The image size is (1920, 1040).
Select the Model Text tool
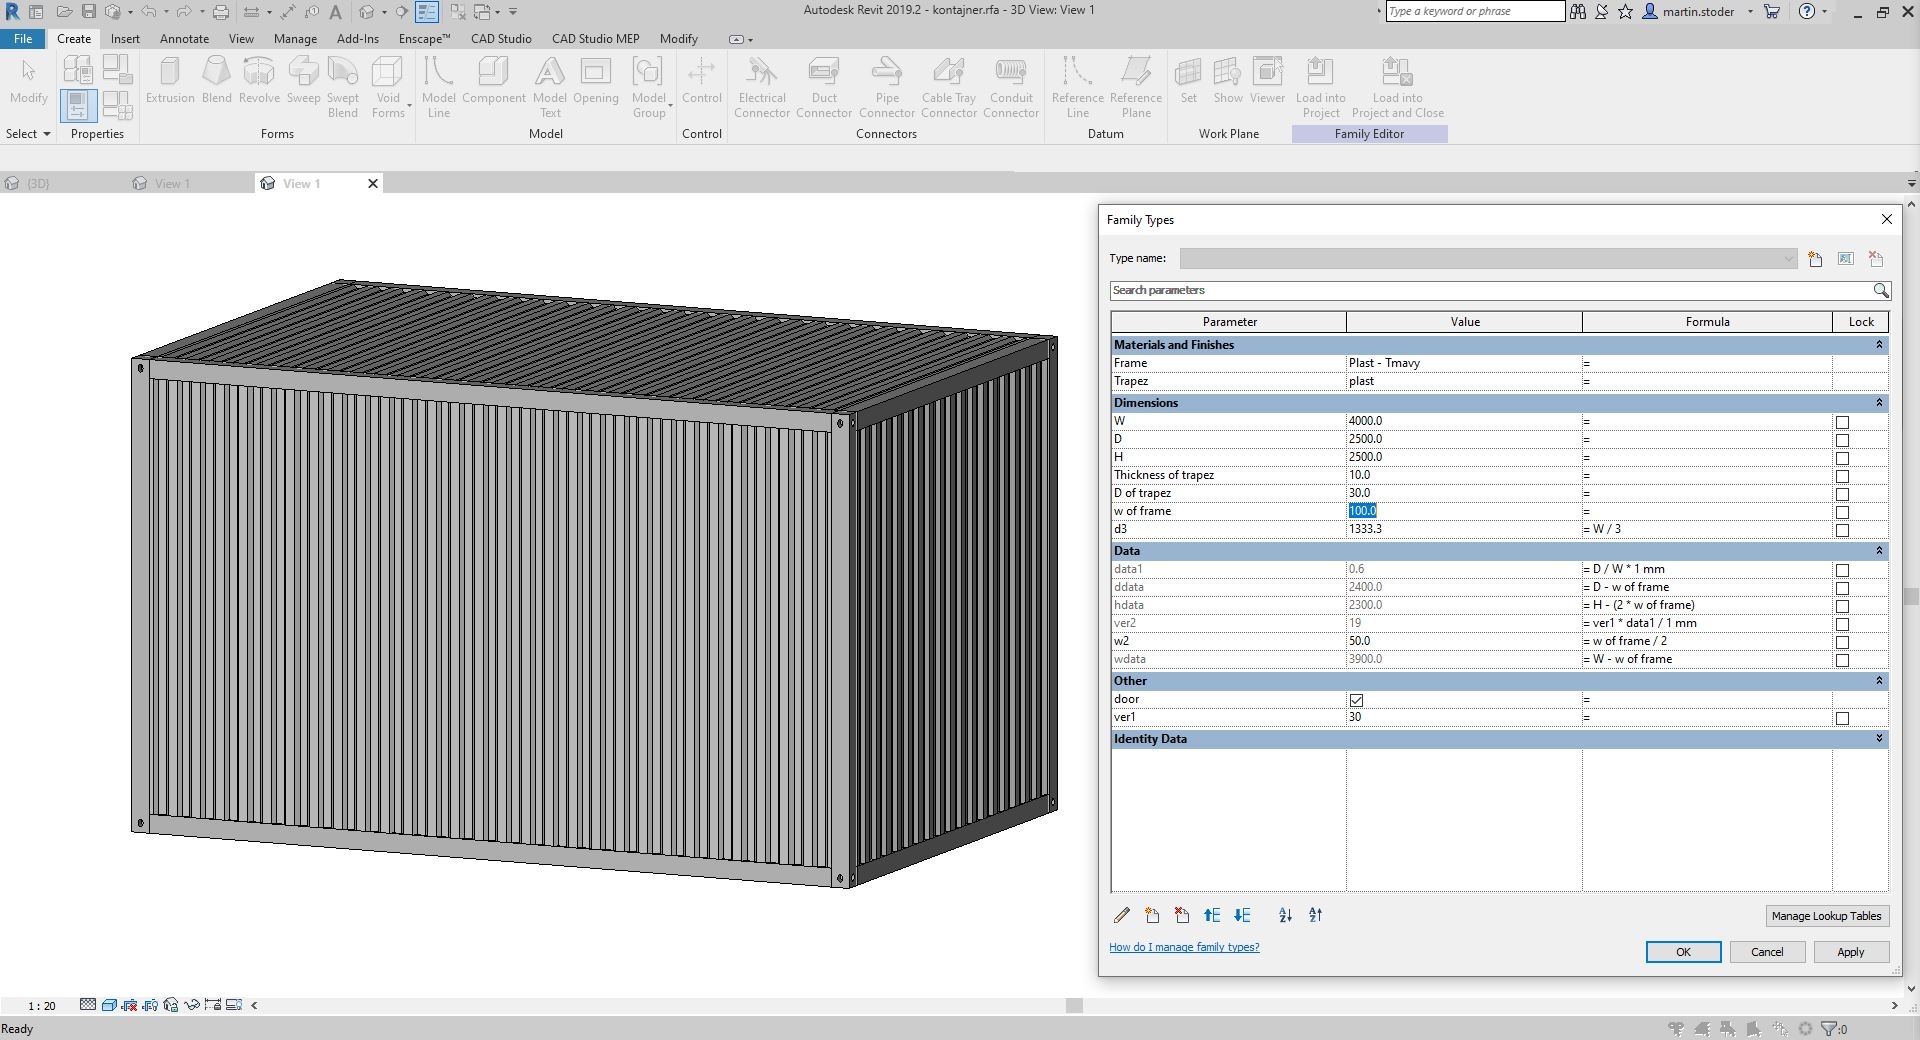coord(549,85)
